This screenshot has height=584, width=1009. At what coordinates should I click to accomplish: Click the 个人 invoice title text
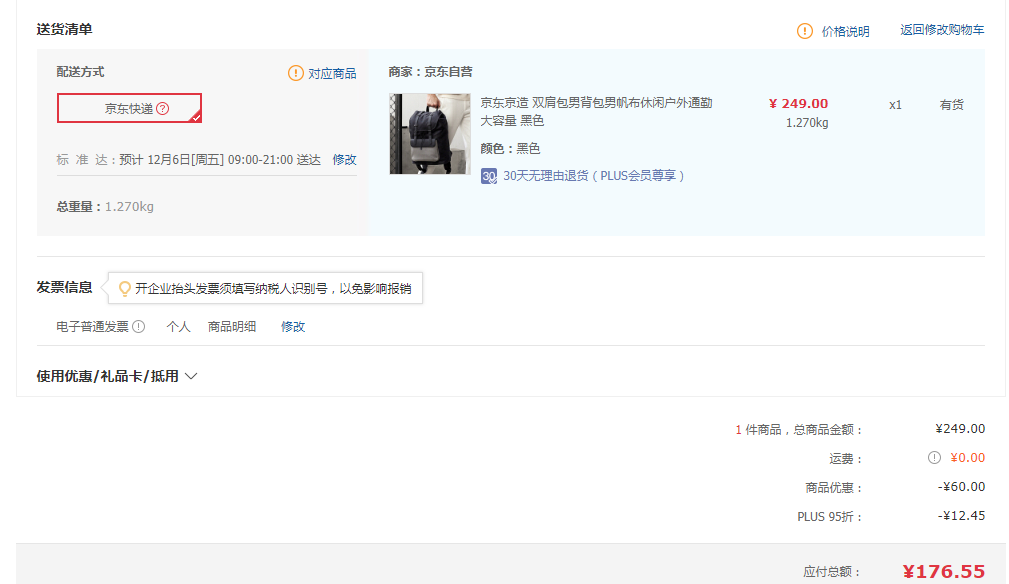click(178, 327)
